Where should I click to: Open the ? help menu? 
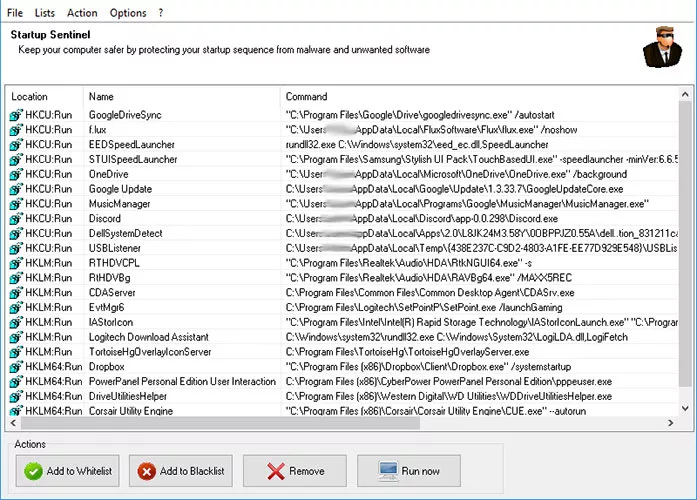[x=160, y=13]
